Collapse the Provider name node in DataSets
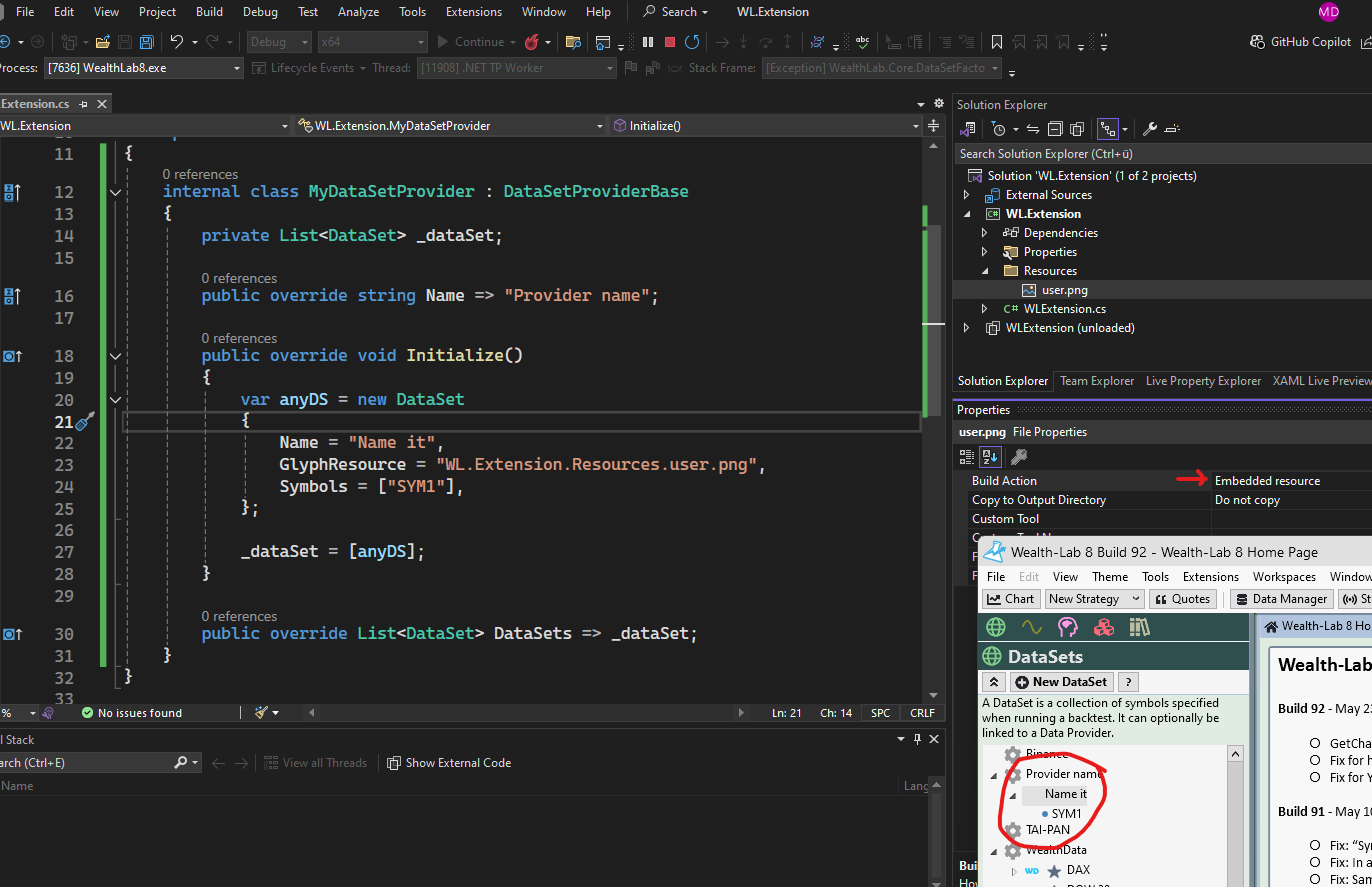Viewport: 1372px width, 887px height. [x=994, y=774]
